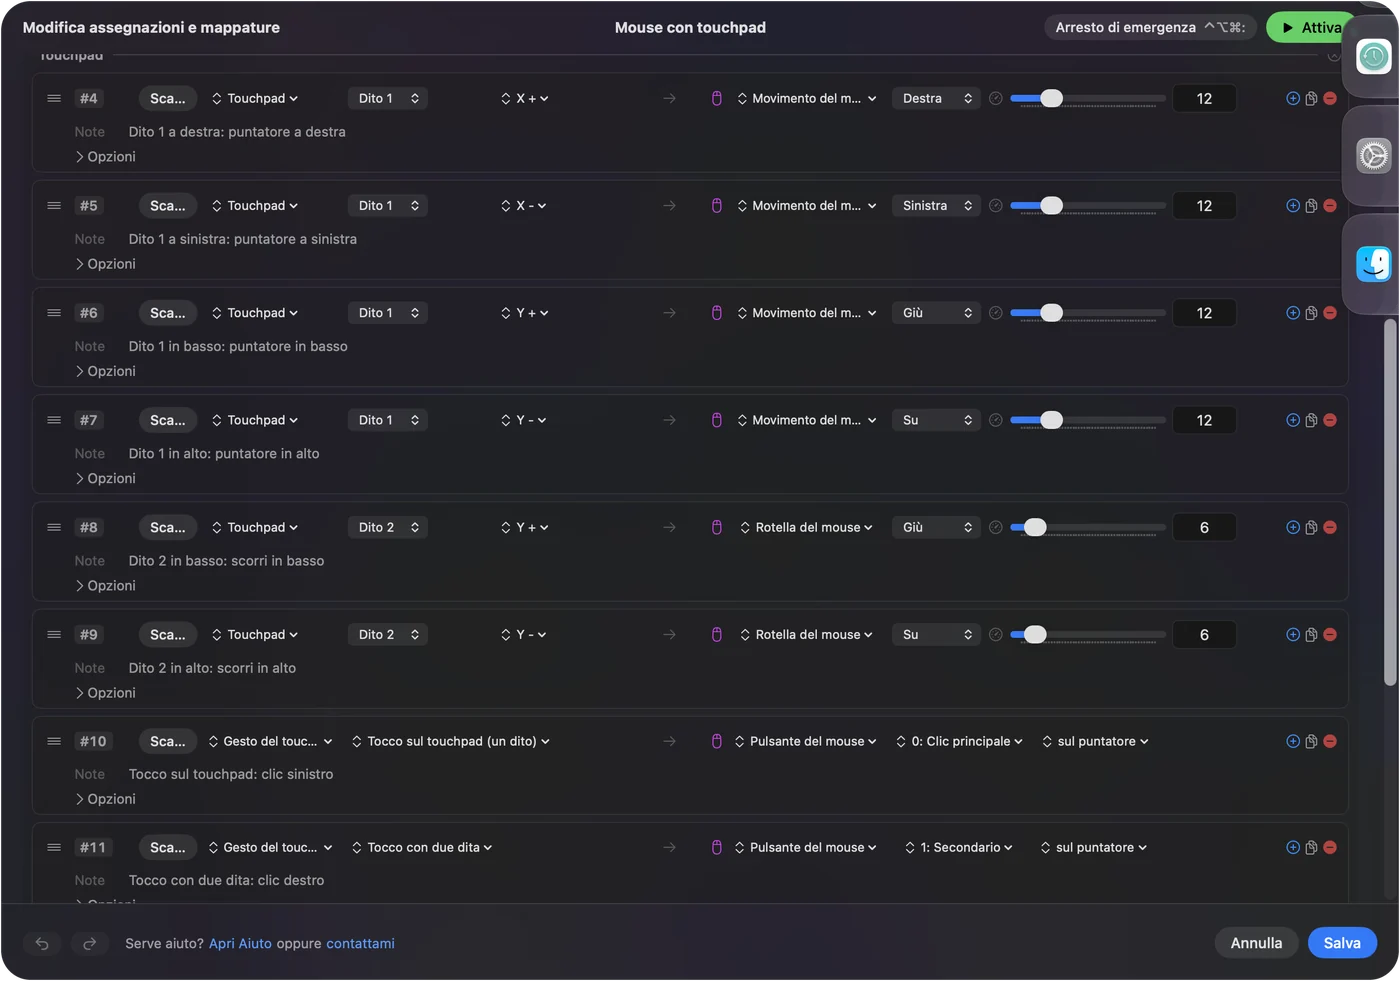Click the scroll speed slider in row #9

tap(1088, 635)
